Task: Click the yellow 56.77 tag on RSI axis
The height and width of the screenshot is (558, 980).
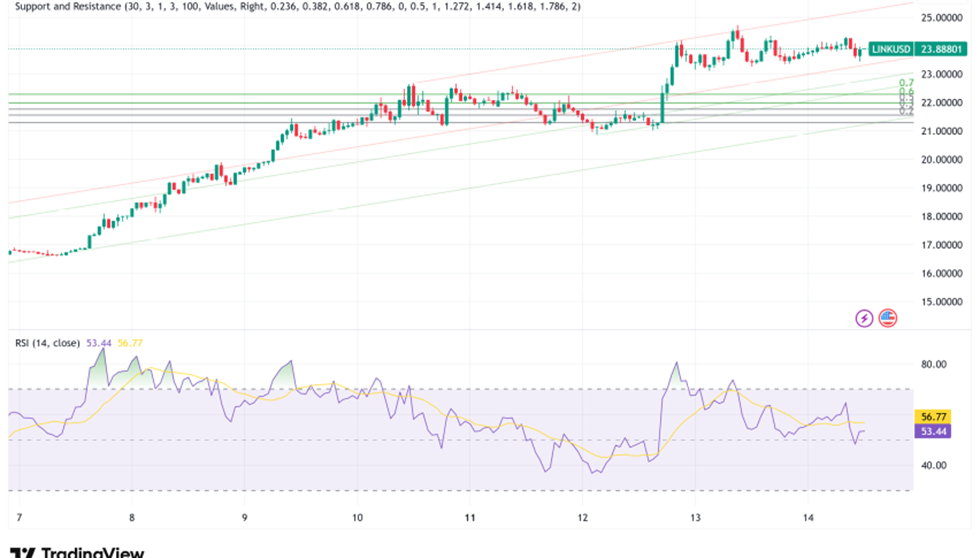Action: [x=932, y=415]
